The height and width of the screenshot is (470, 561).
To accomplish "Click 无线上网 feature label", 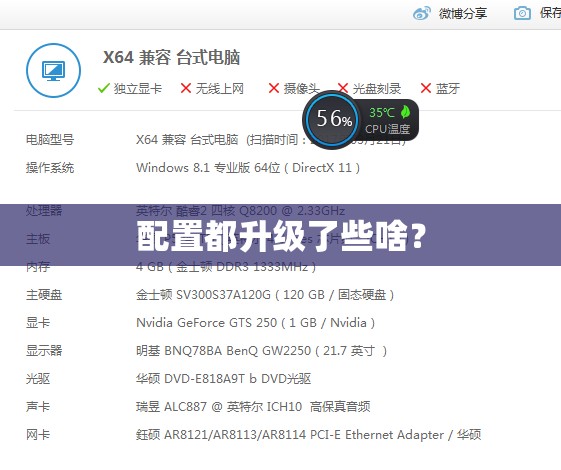I will 219,88.
